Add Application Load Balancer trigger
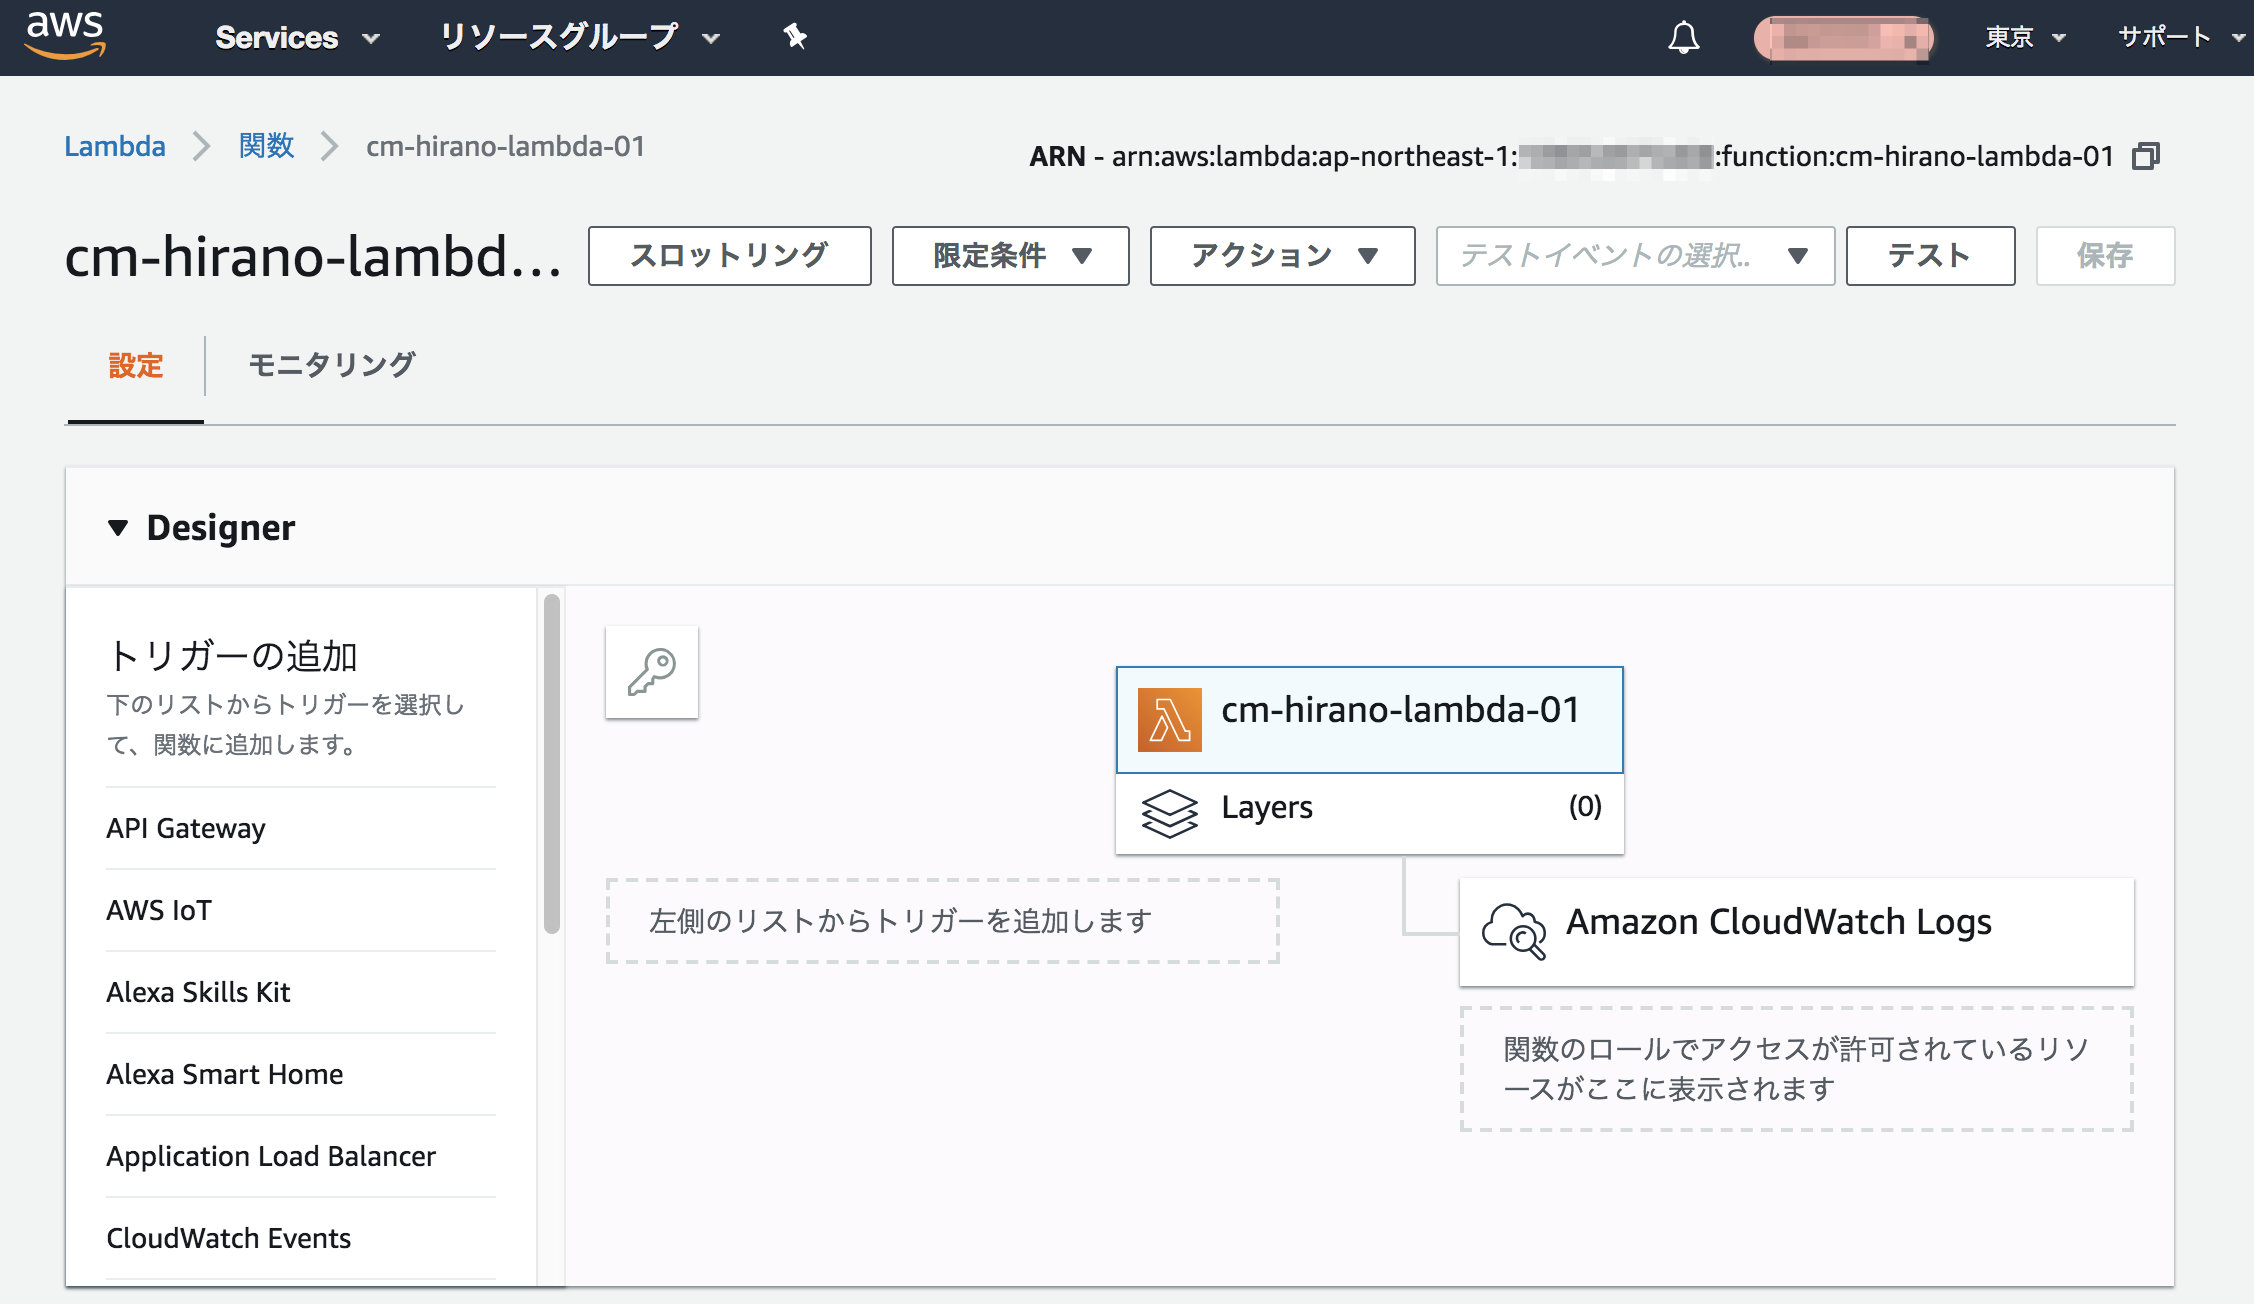 click(x=301, y=1156)
